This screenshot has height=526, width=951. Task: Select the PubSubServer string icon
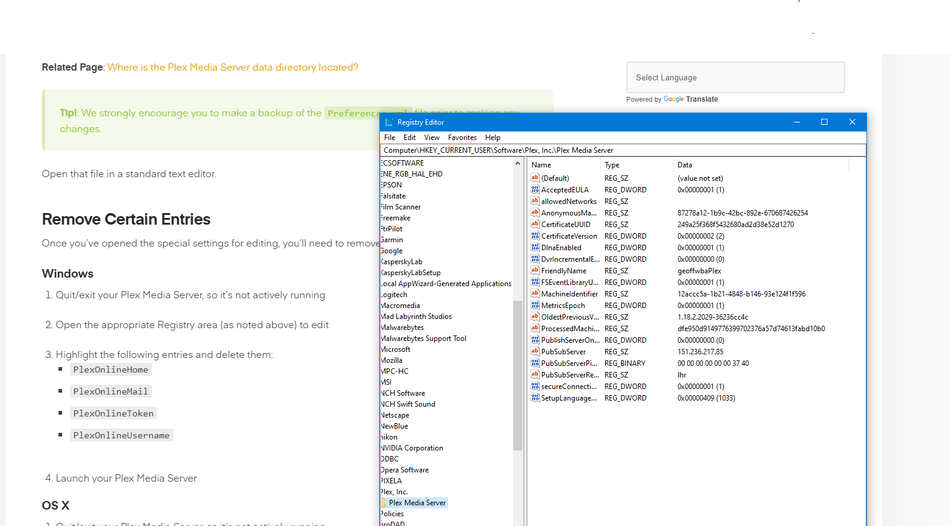[535, 352]
